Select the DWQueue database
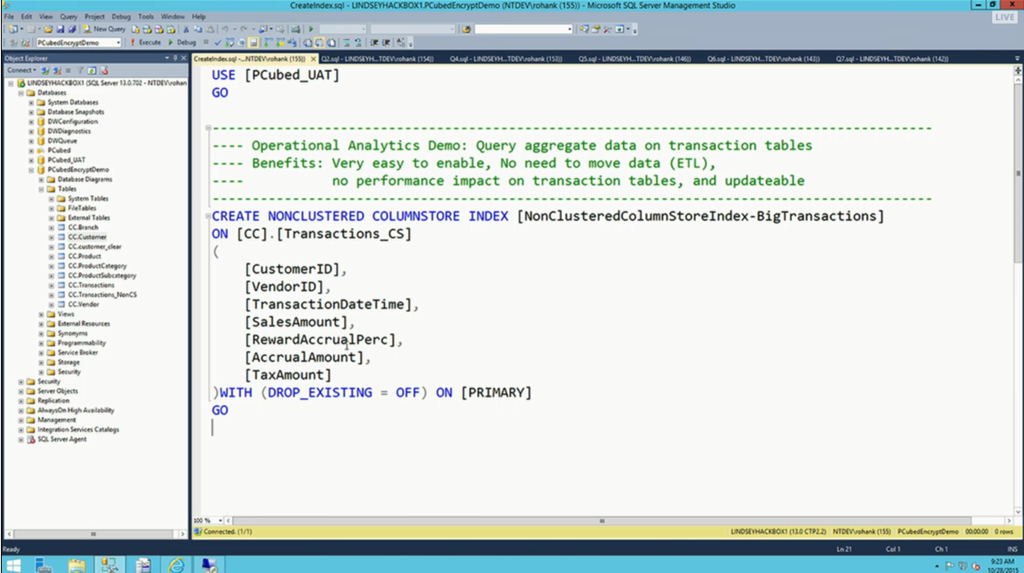 click(x=62, y=141)
